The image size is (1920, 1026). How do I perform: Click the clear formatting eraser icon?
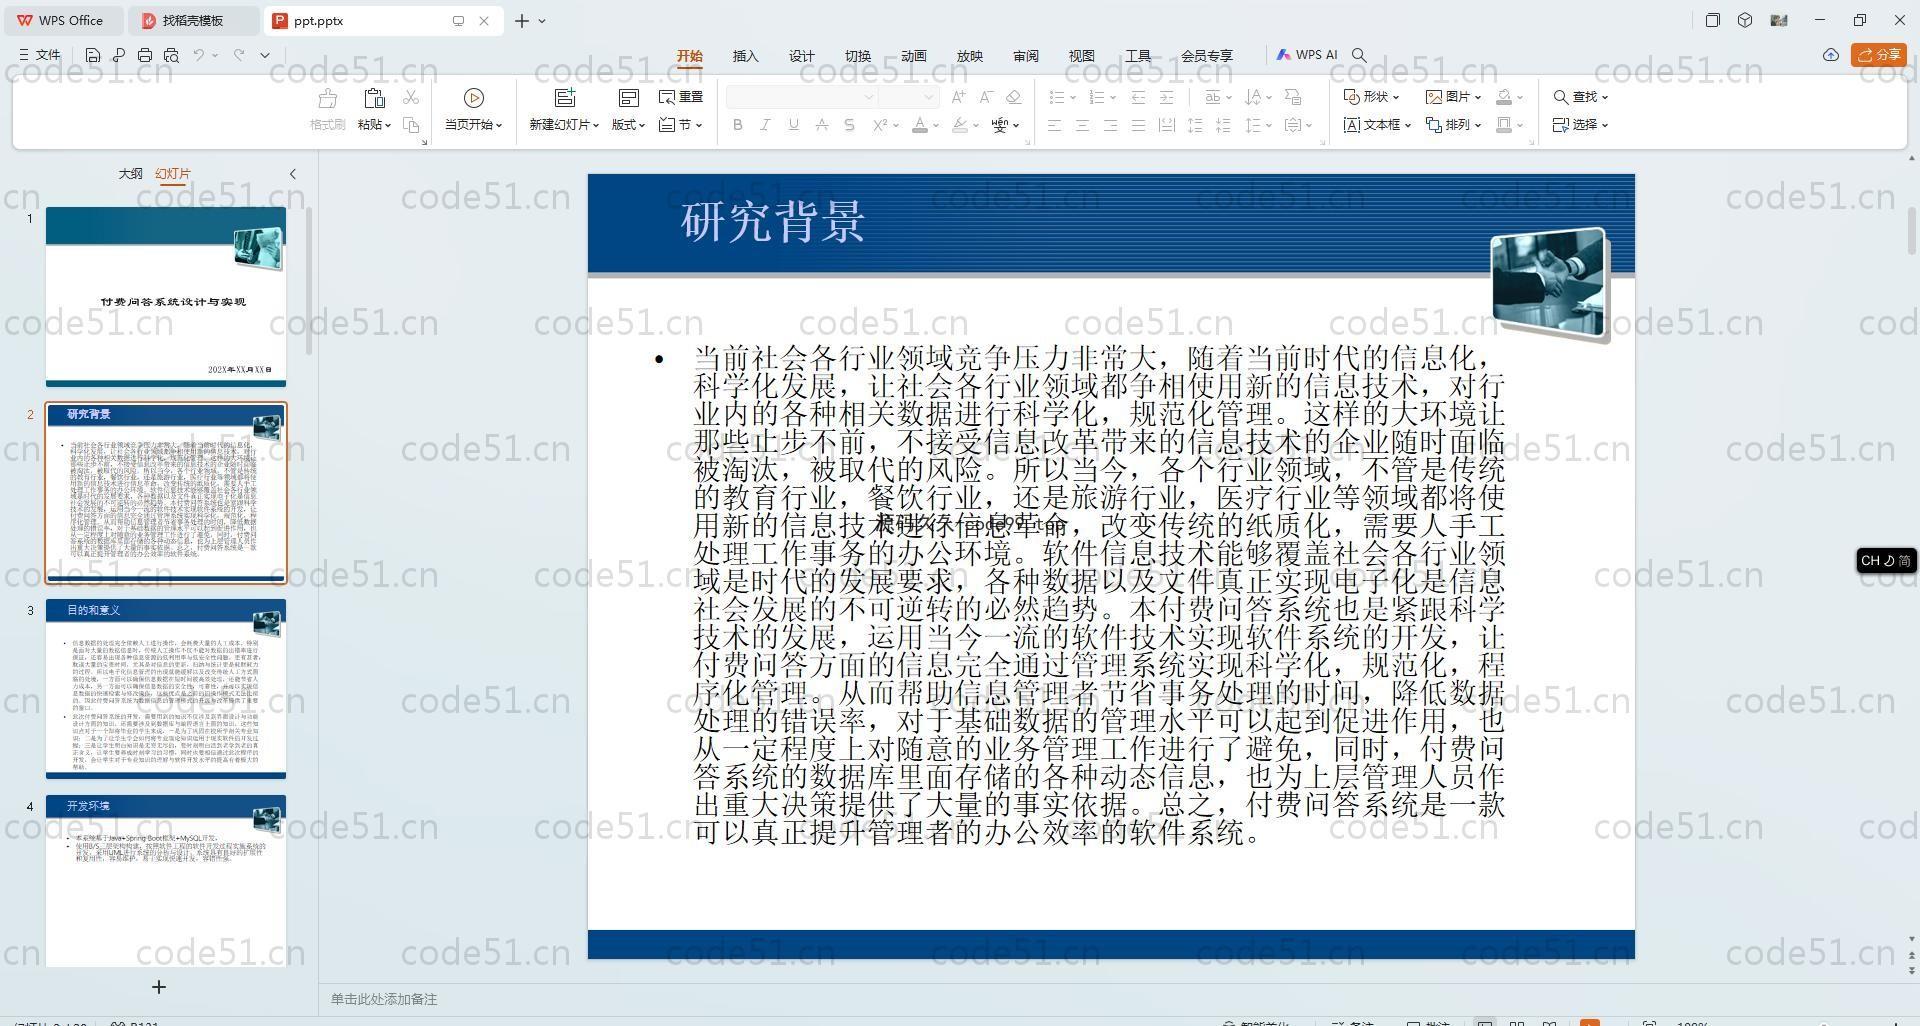tap(1013, 97)
